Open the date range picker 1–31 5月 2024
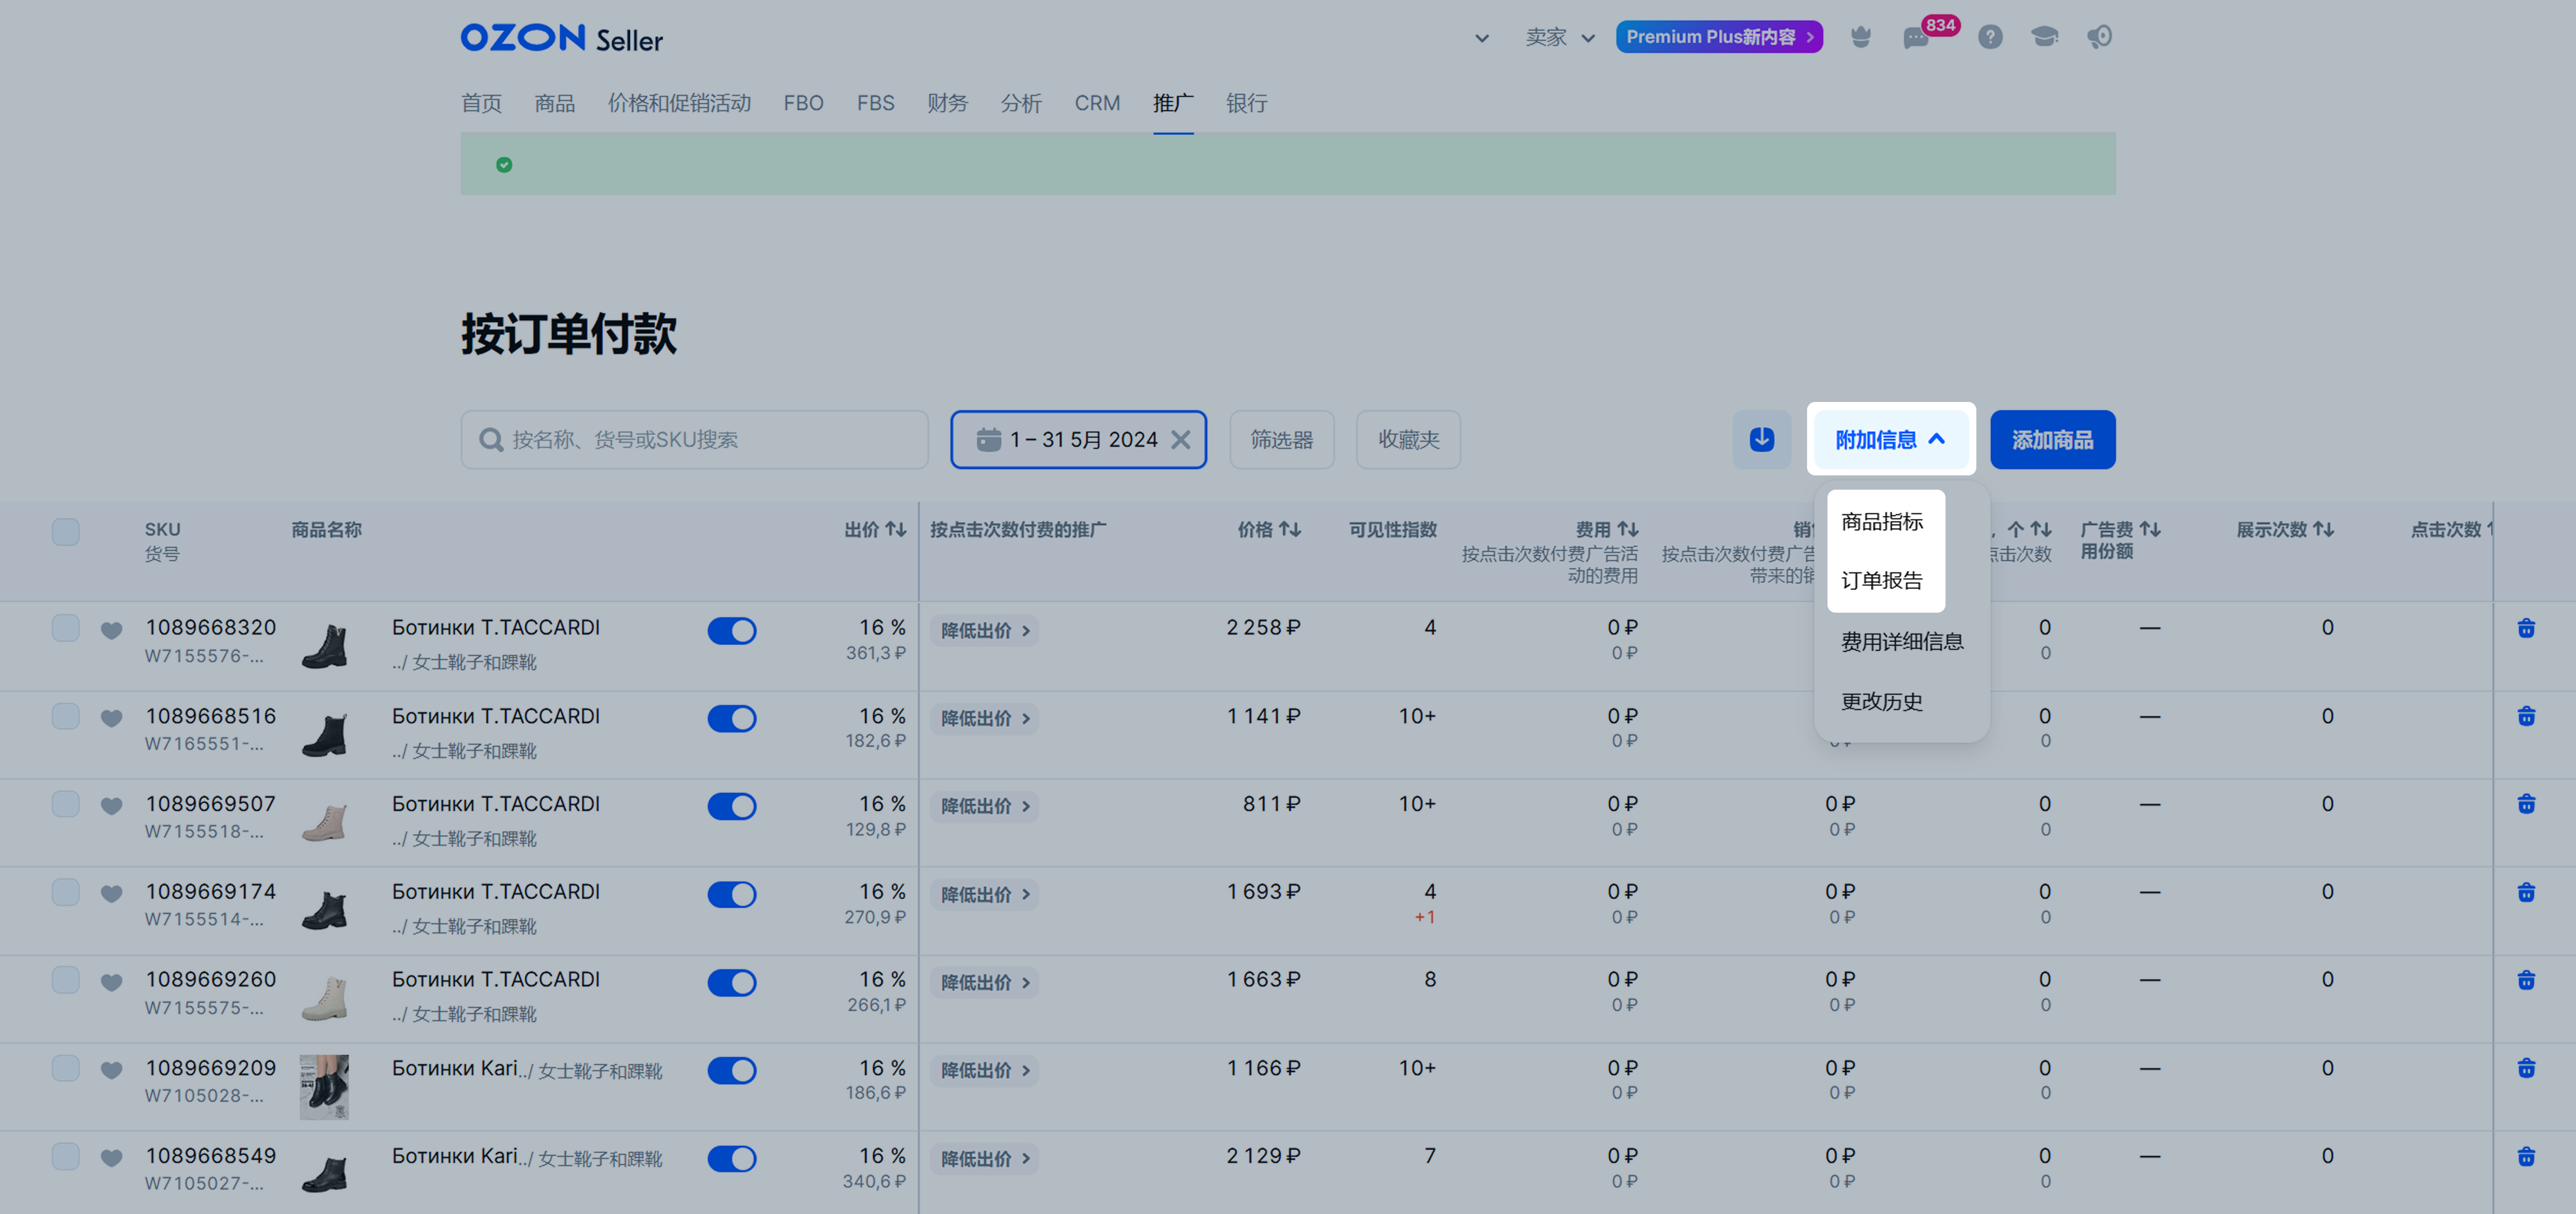The image size is (2576, 1214). [1078, 439]
